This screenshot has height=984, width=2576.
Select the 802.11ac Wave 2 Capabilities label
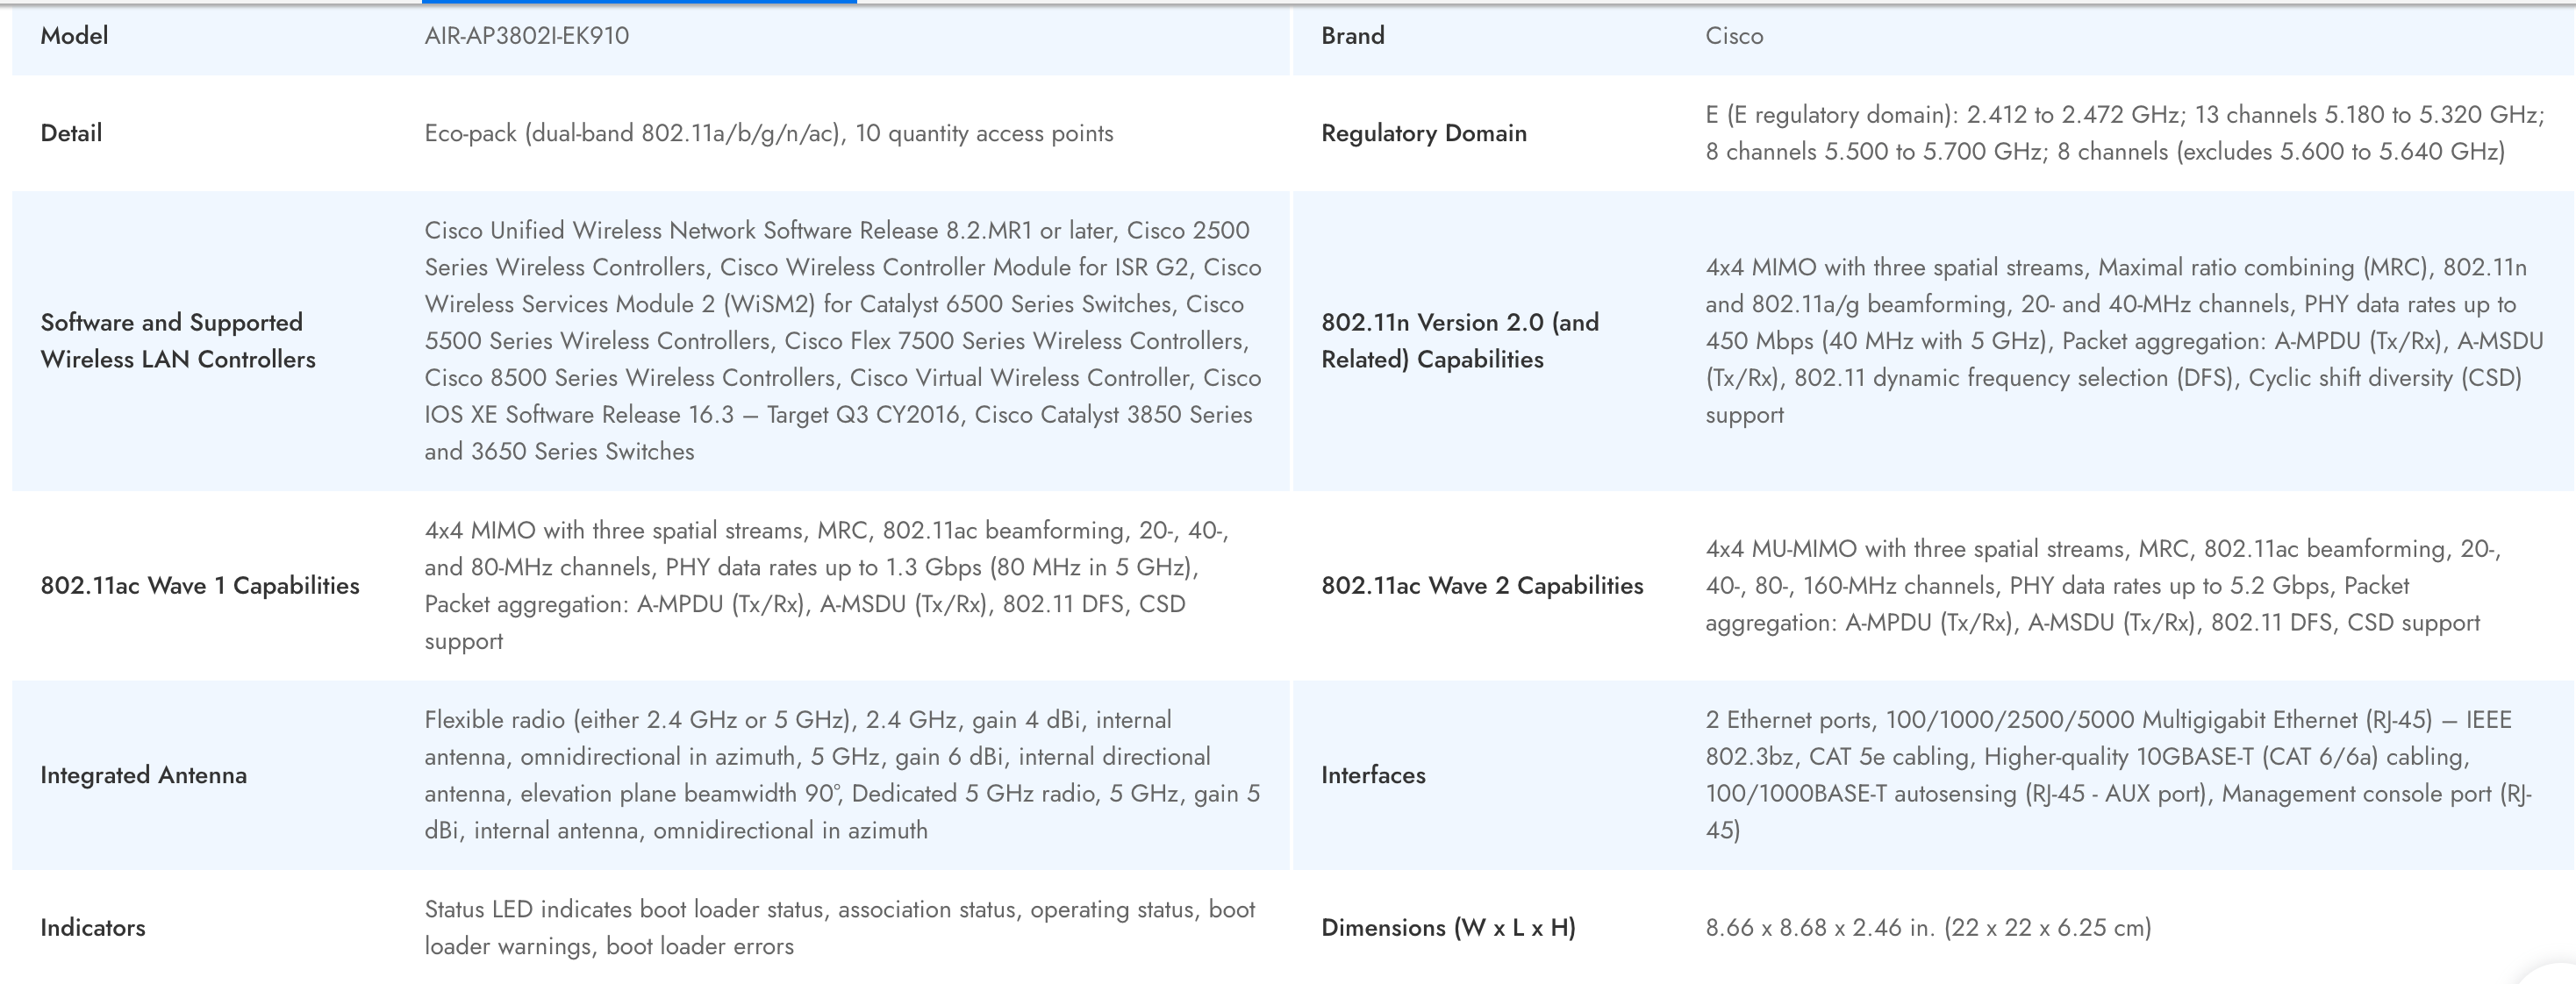click(1482, 585)
